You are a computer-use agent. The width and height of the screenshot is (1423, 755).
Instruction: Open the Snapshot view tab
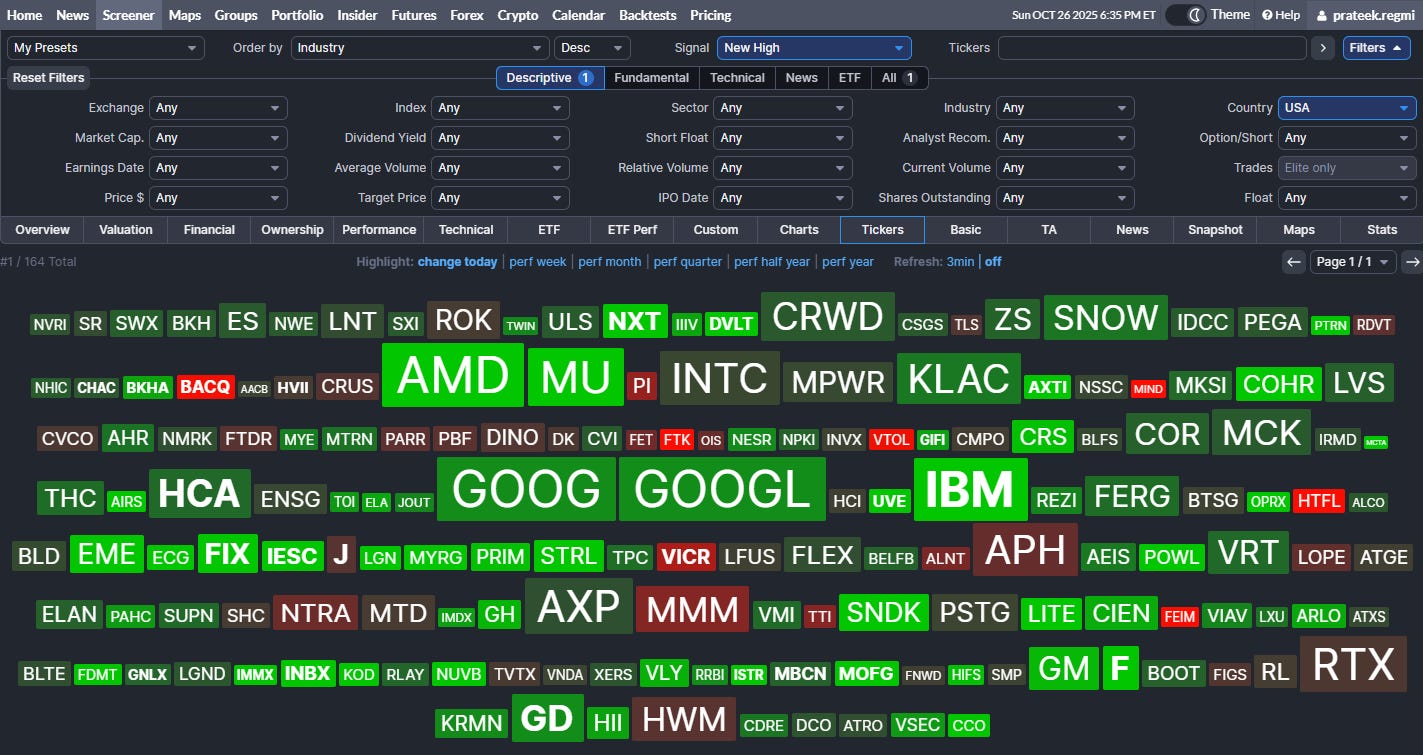(1215, 230)
